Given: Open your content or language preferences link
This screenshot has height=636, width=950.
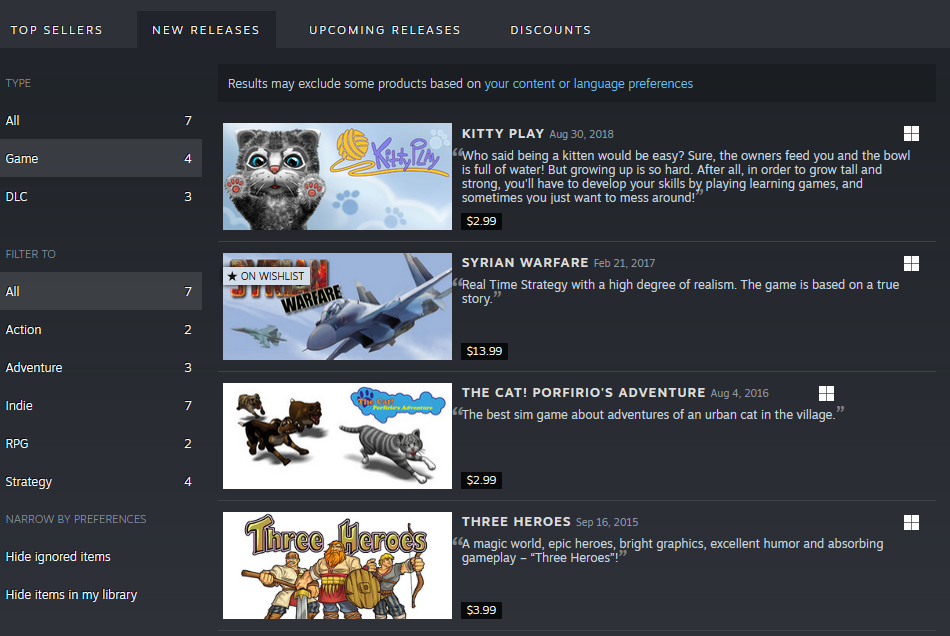Looking at the screenshot, I should (588, 84).
